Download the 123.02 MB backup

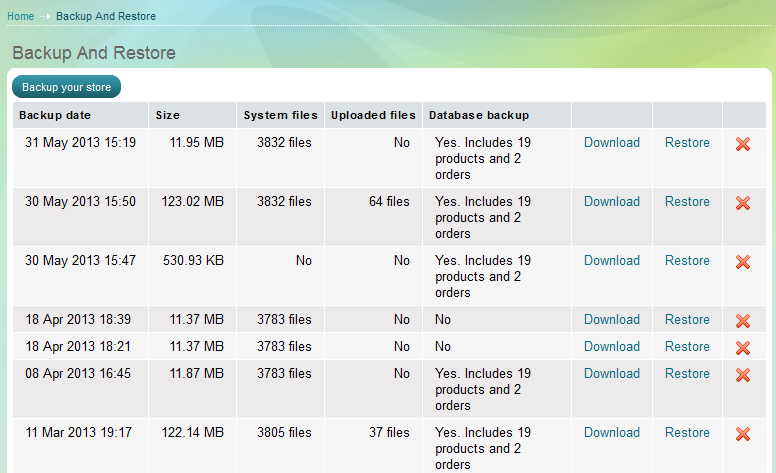(x=611, y=202)
